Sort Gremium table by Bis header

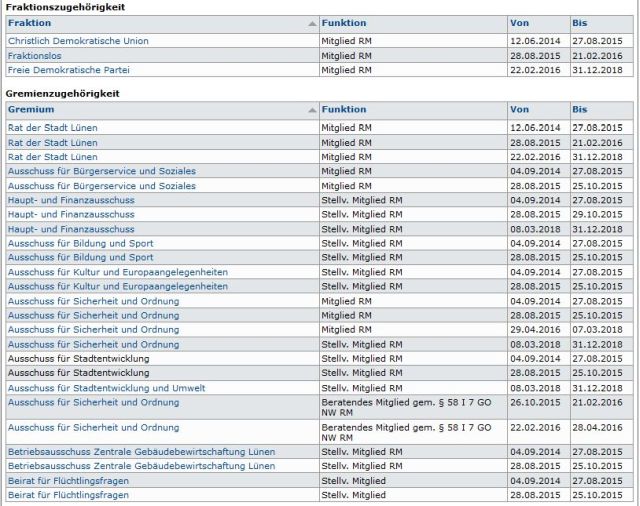(580, 109)
